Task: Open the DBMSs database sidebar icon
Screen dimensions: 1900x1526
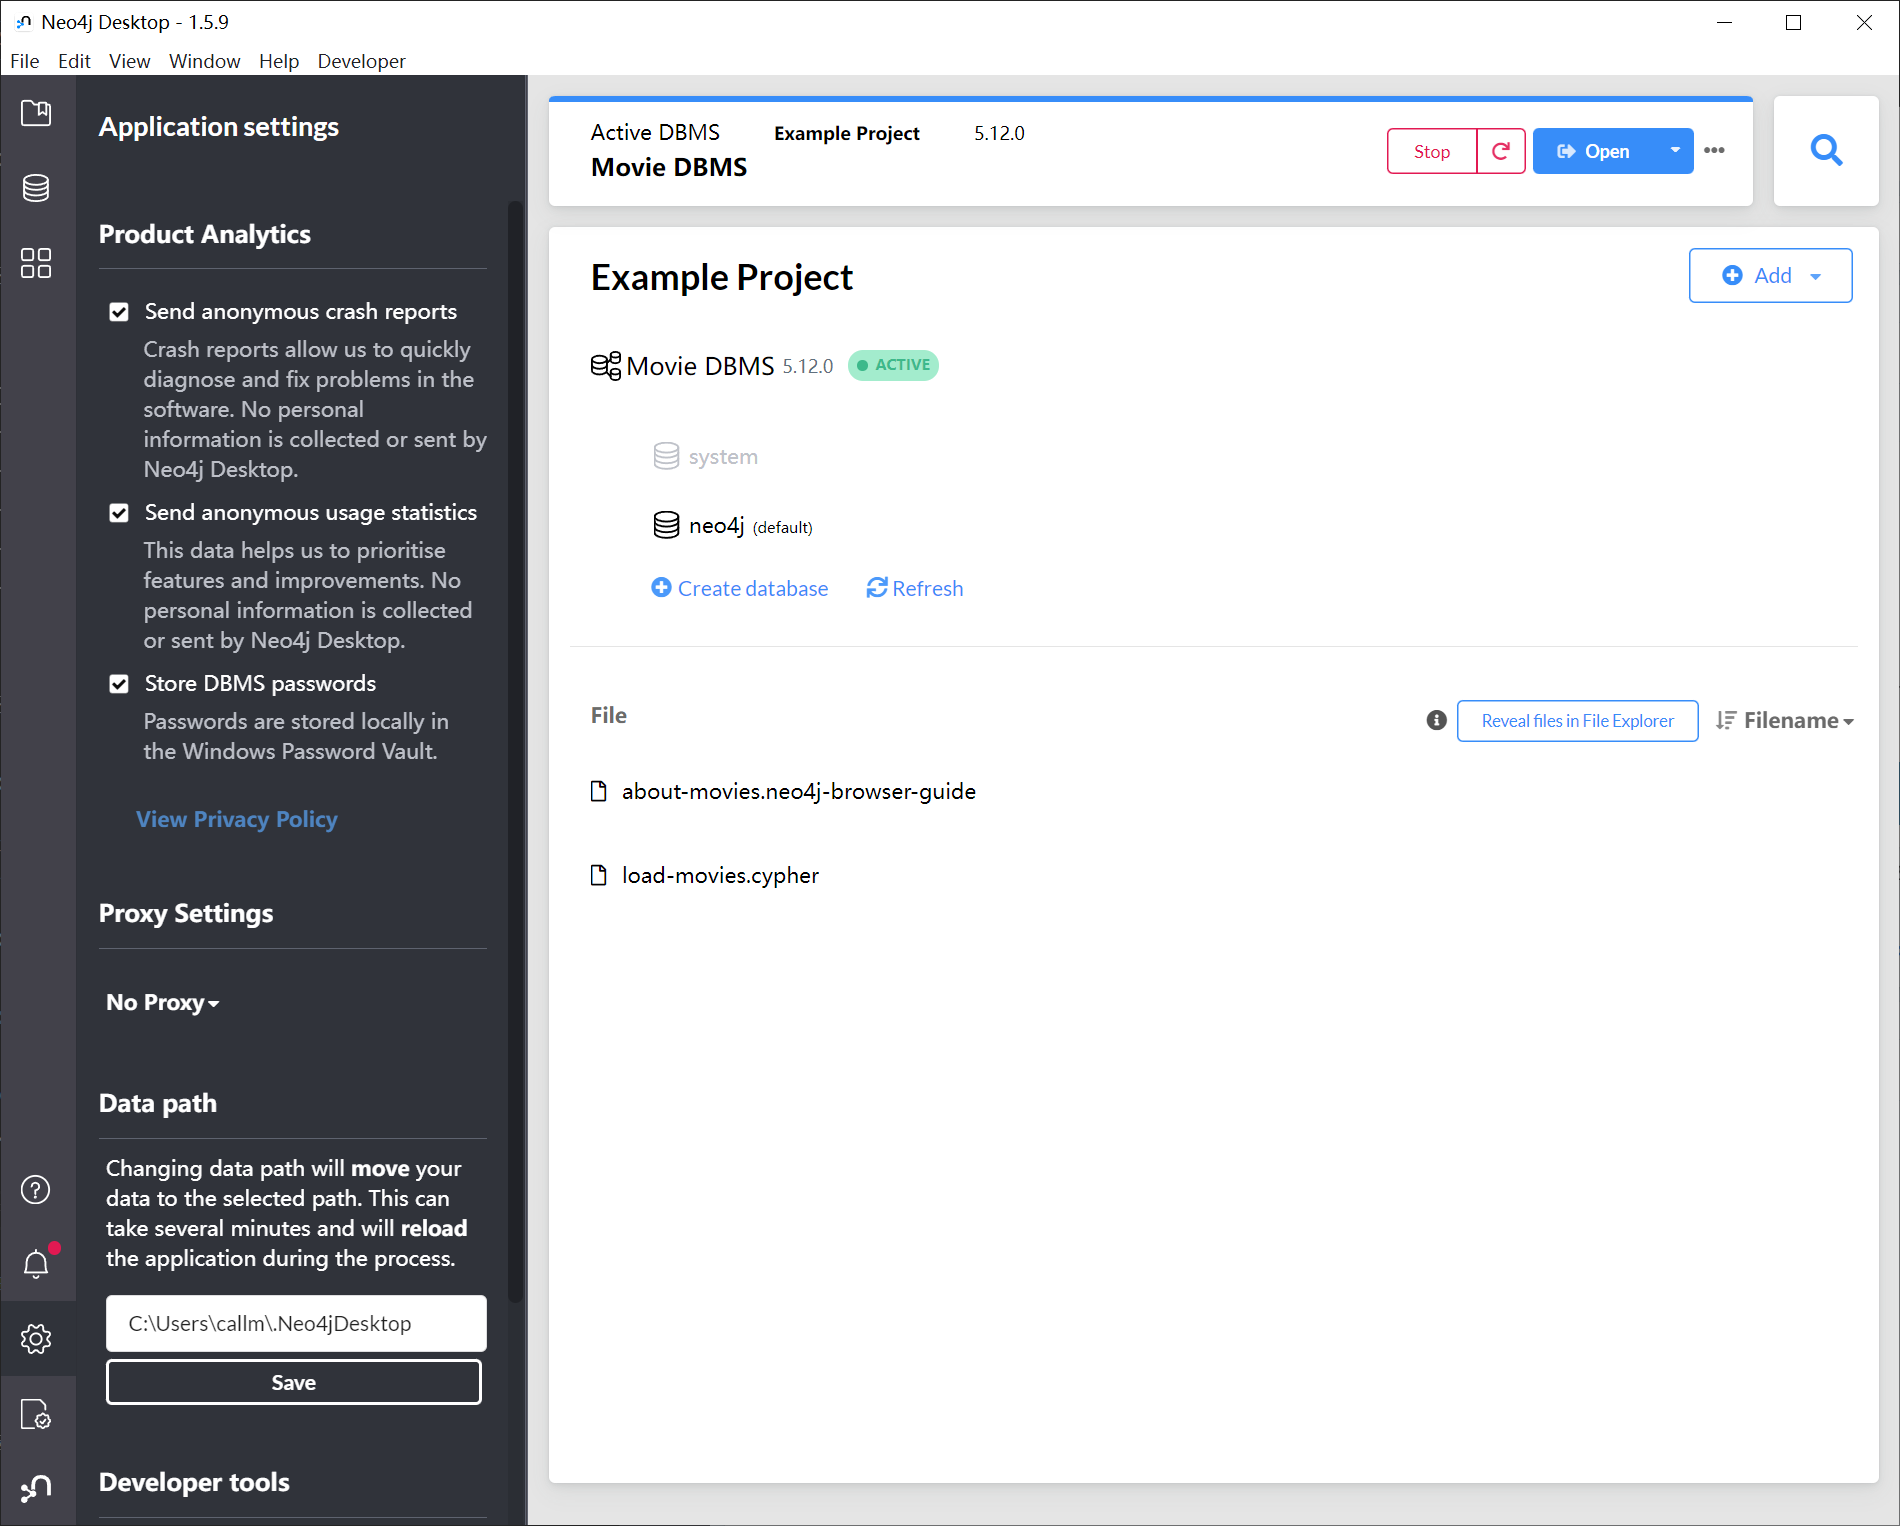Action: click(x=36, y=188)
